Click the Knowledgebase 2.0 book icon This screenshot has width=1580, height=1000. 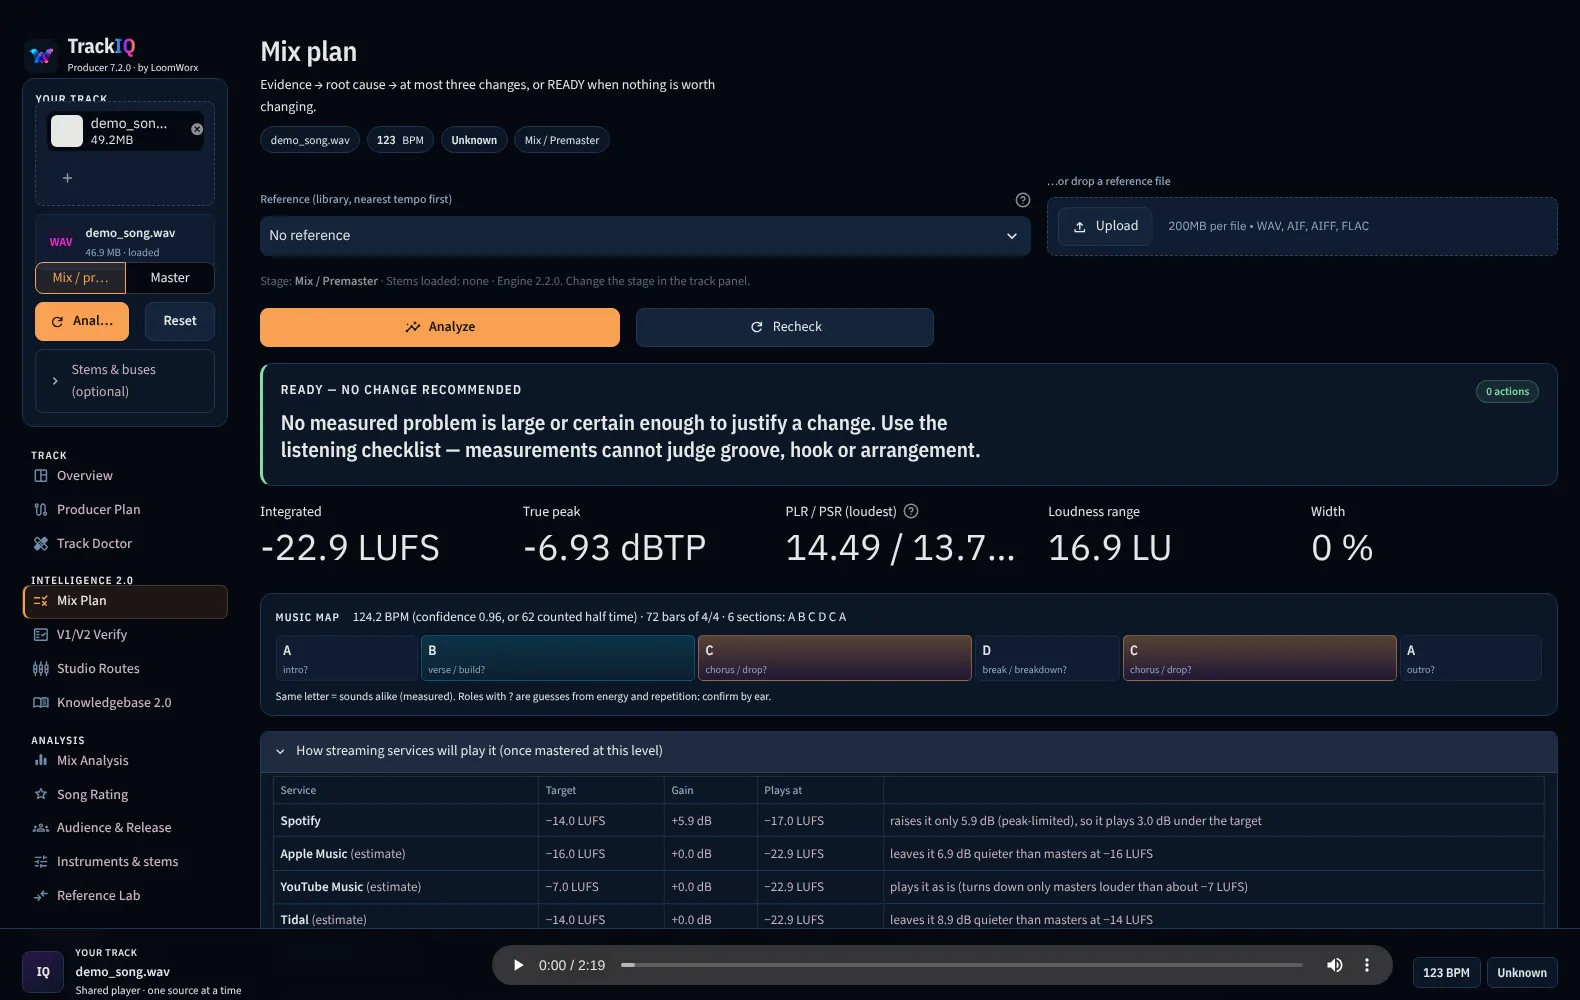pyautogui.click(x=41, y=703)
